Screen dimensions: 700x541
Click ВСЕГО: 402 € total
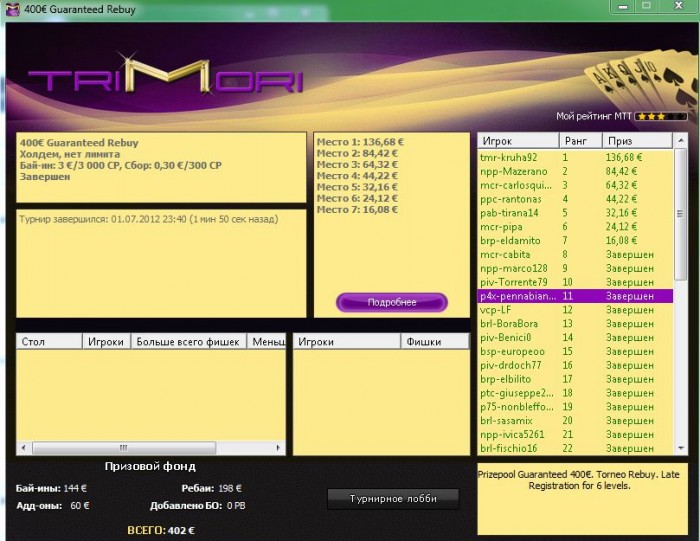(161, 530)
